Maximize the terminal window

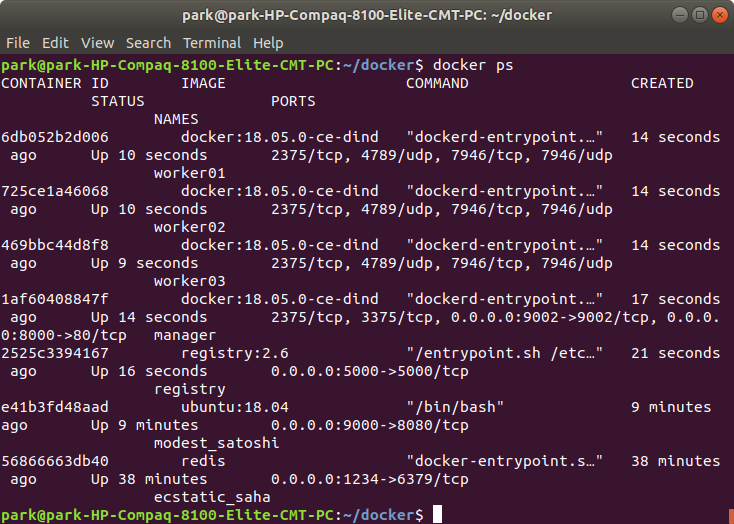[x=699, y=15]
